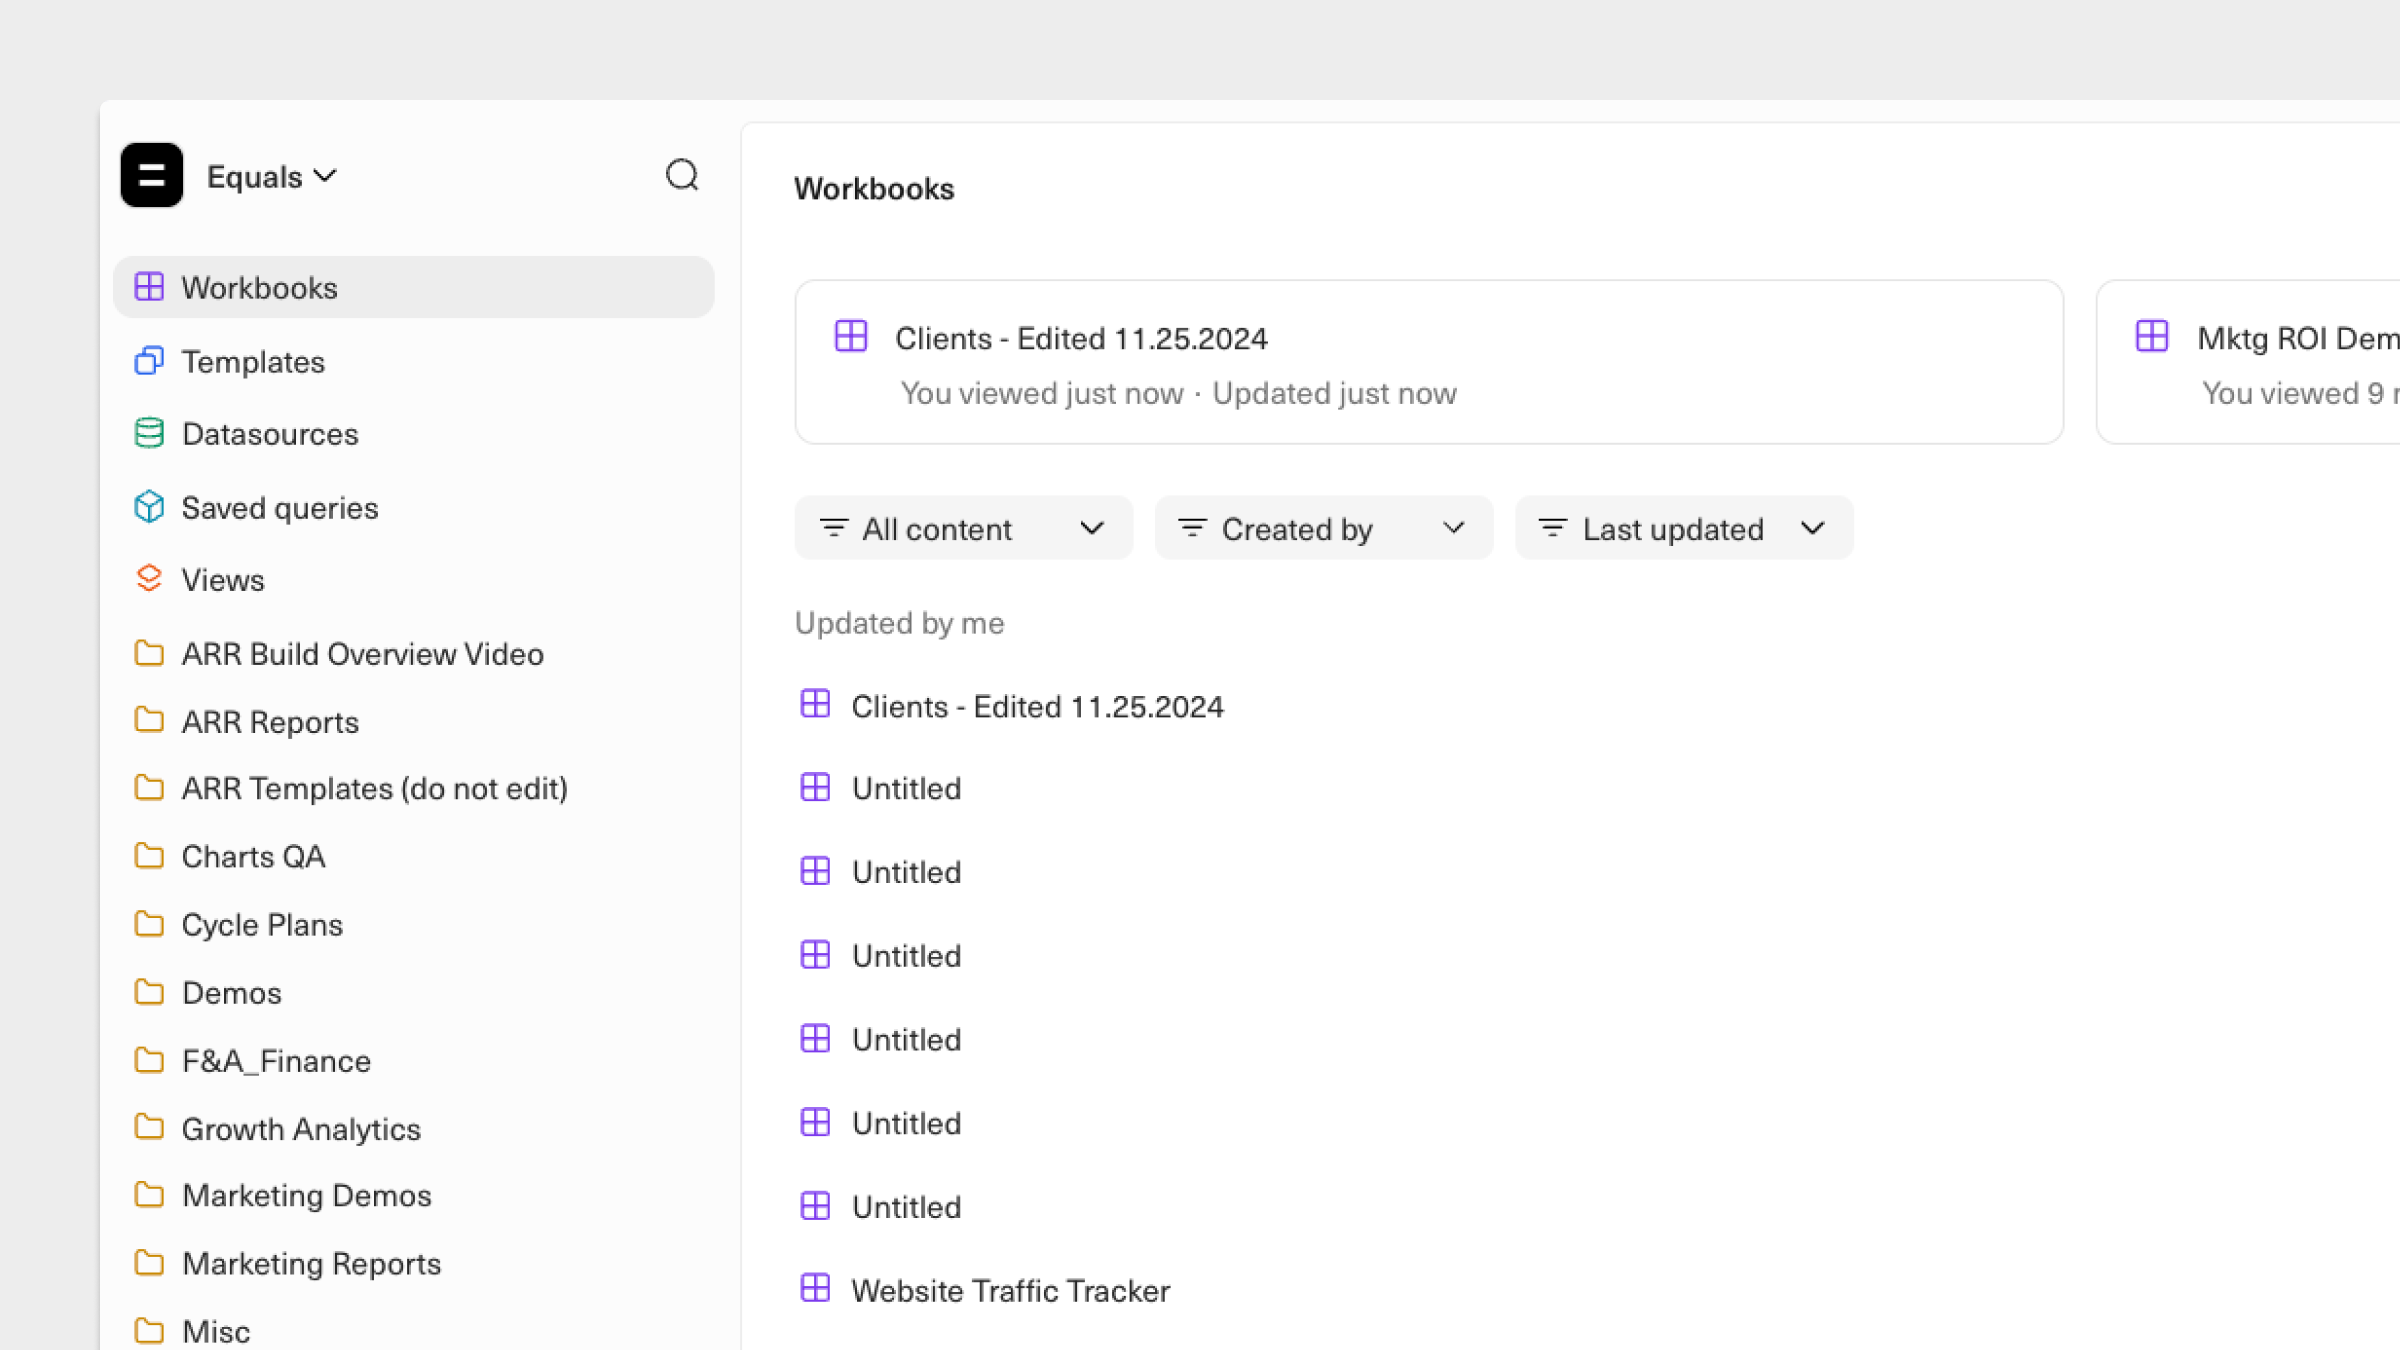The width and height of the screenshot is (2400, 1350).
Task: Click the Equals logo icon
Action: tap(151, 176)
